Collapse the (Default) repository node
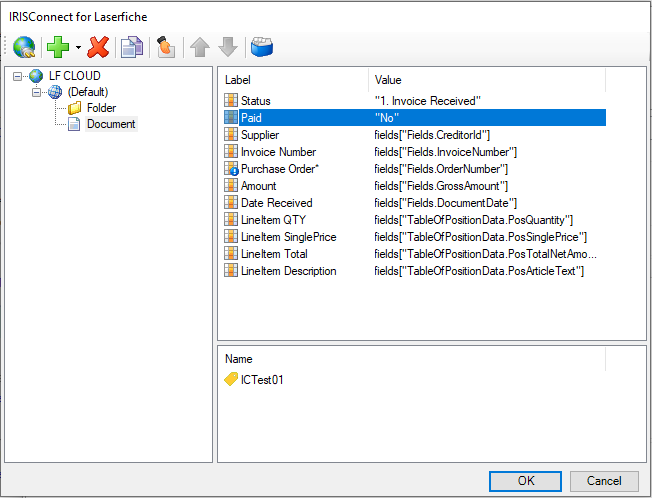 pos(37,92)
